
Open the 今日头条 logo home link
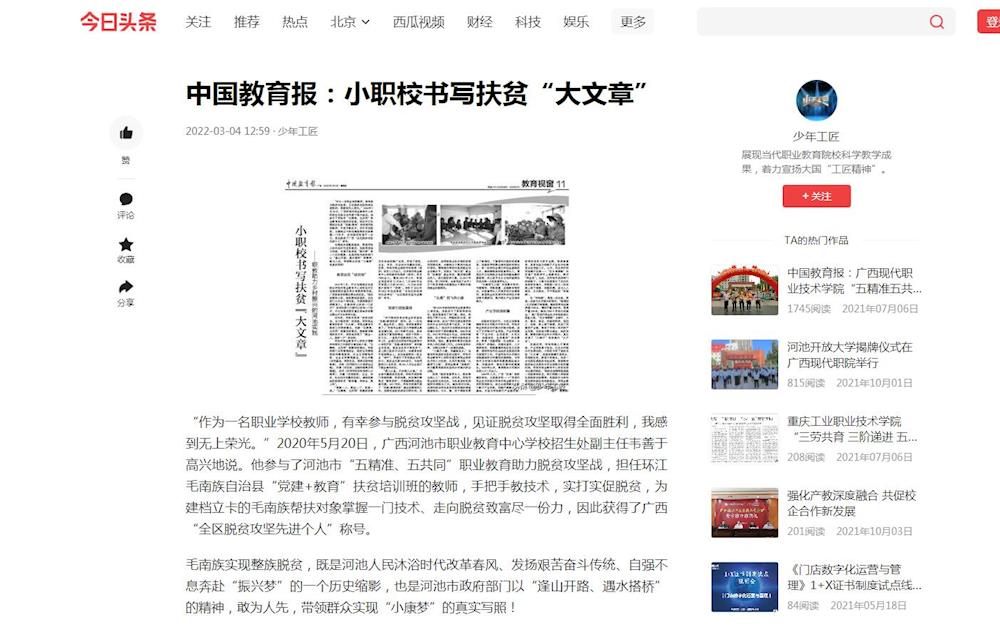tap(118, 22)
